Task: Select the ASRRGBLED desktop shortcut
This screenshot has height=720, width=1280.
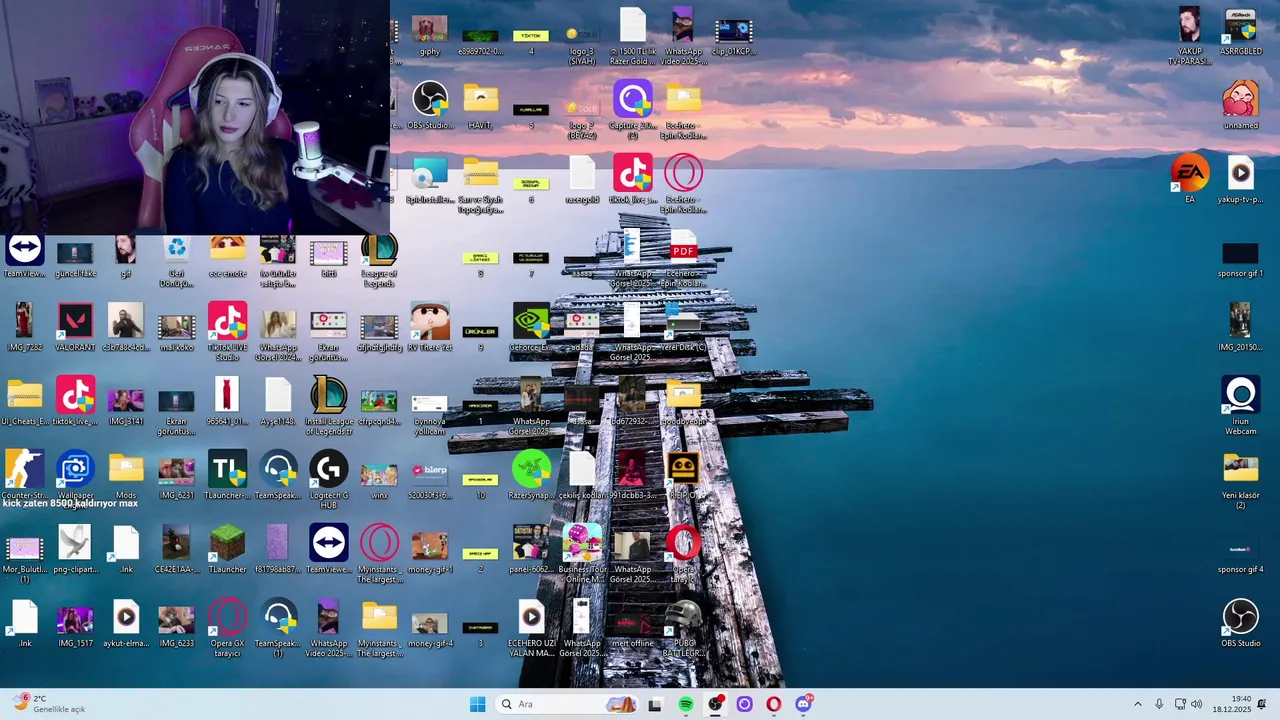Action: (x=1241, y=32)
